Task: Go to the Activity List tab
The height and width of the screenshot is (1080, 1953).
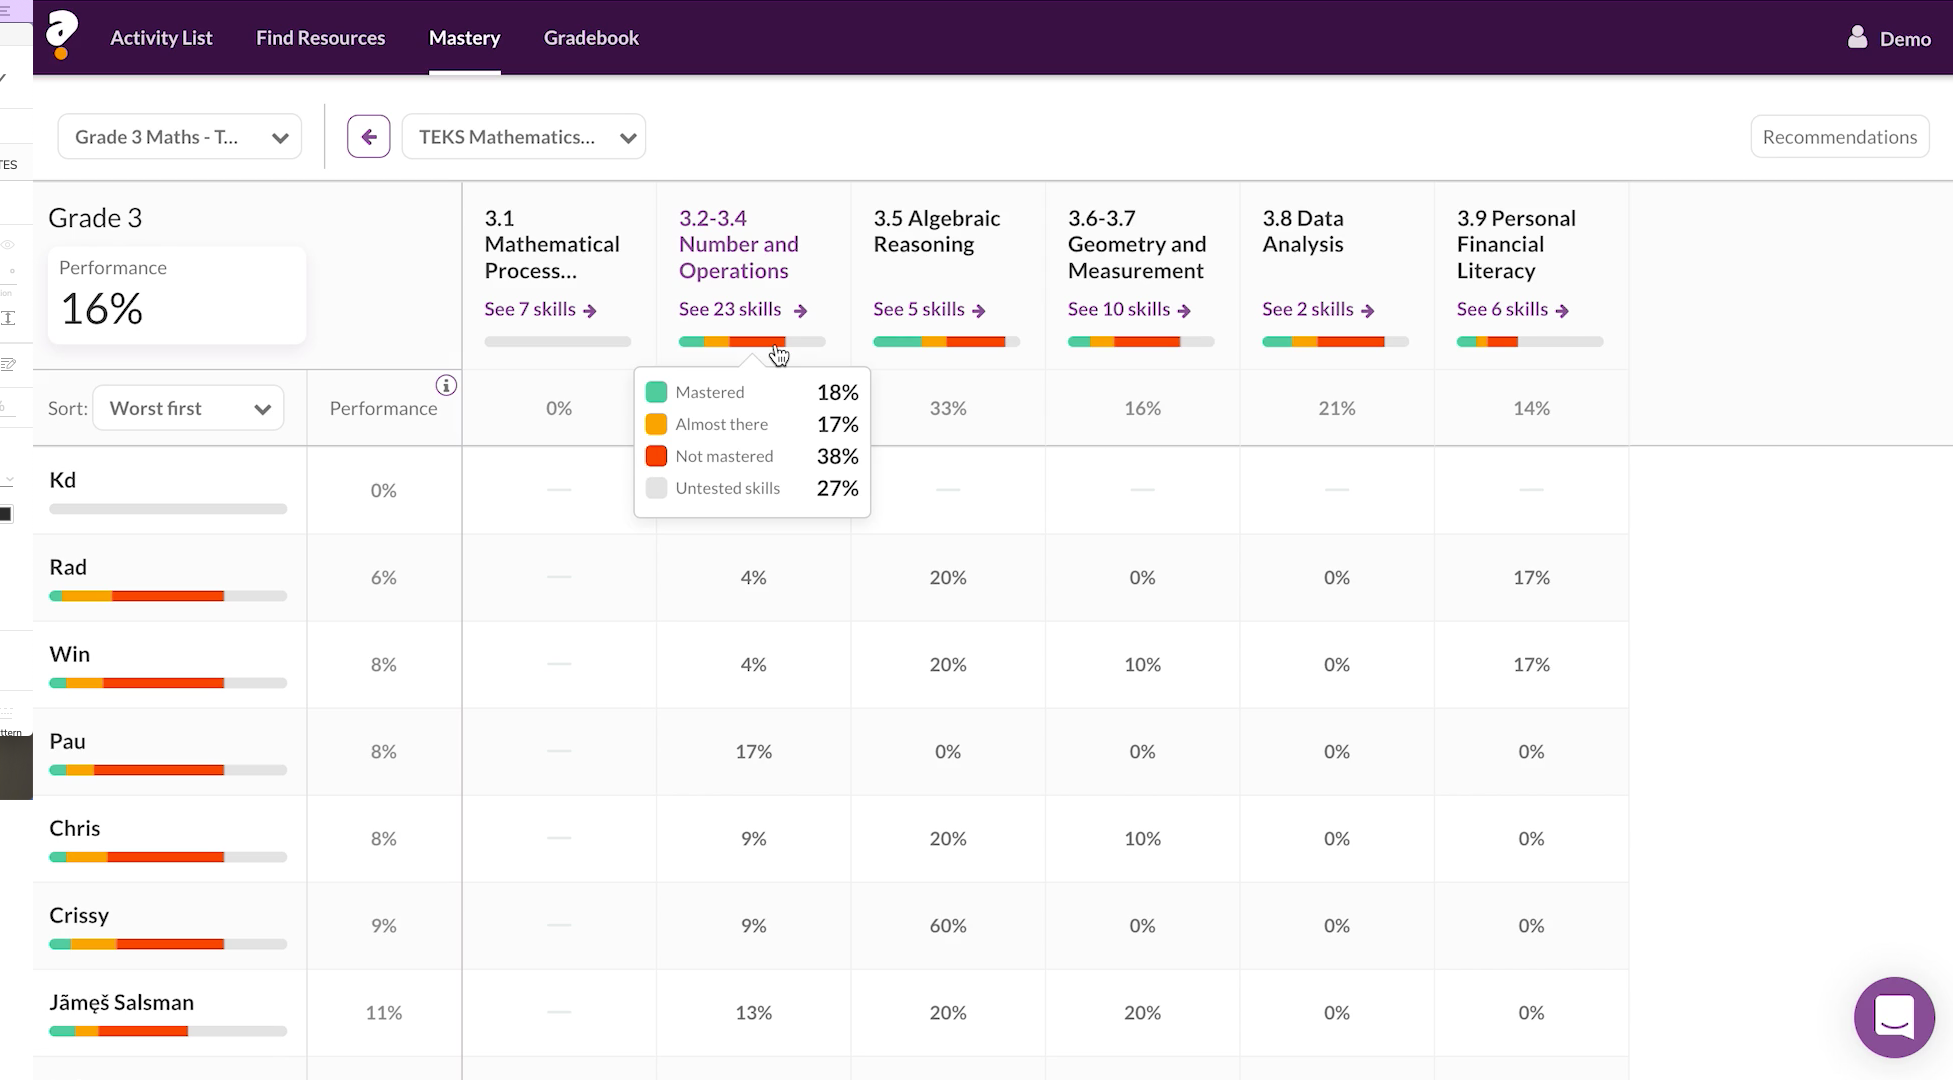Action: tap(161, 38)
